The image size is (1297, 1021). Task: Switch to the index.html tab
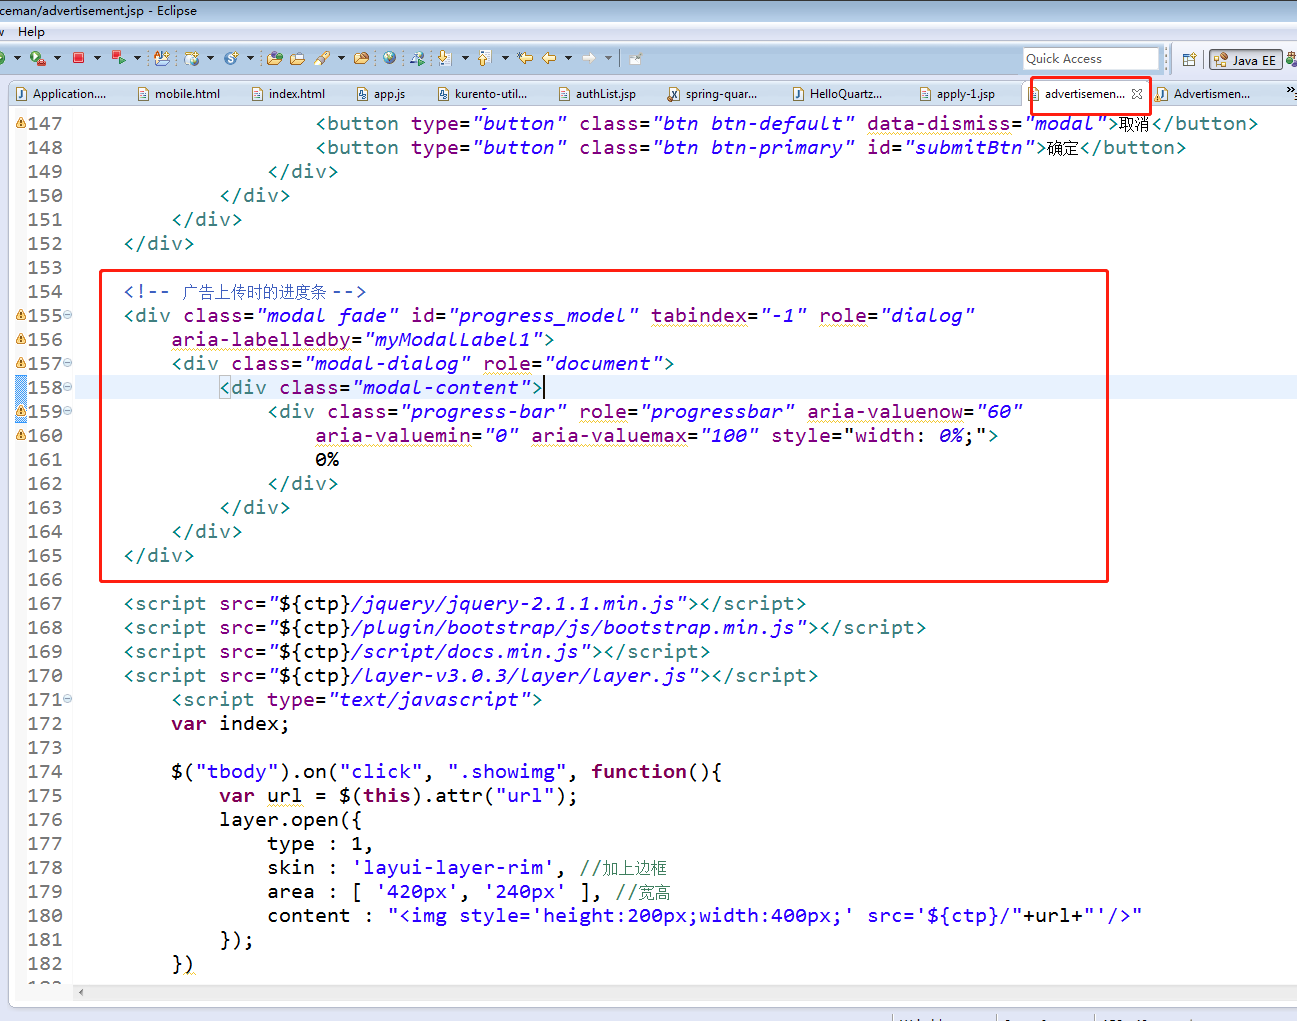pos(289,94)
